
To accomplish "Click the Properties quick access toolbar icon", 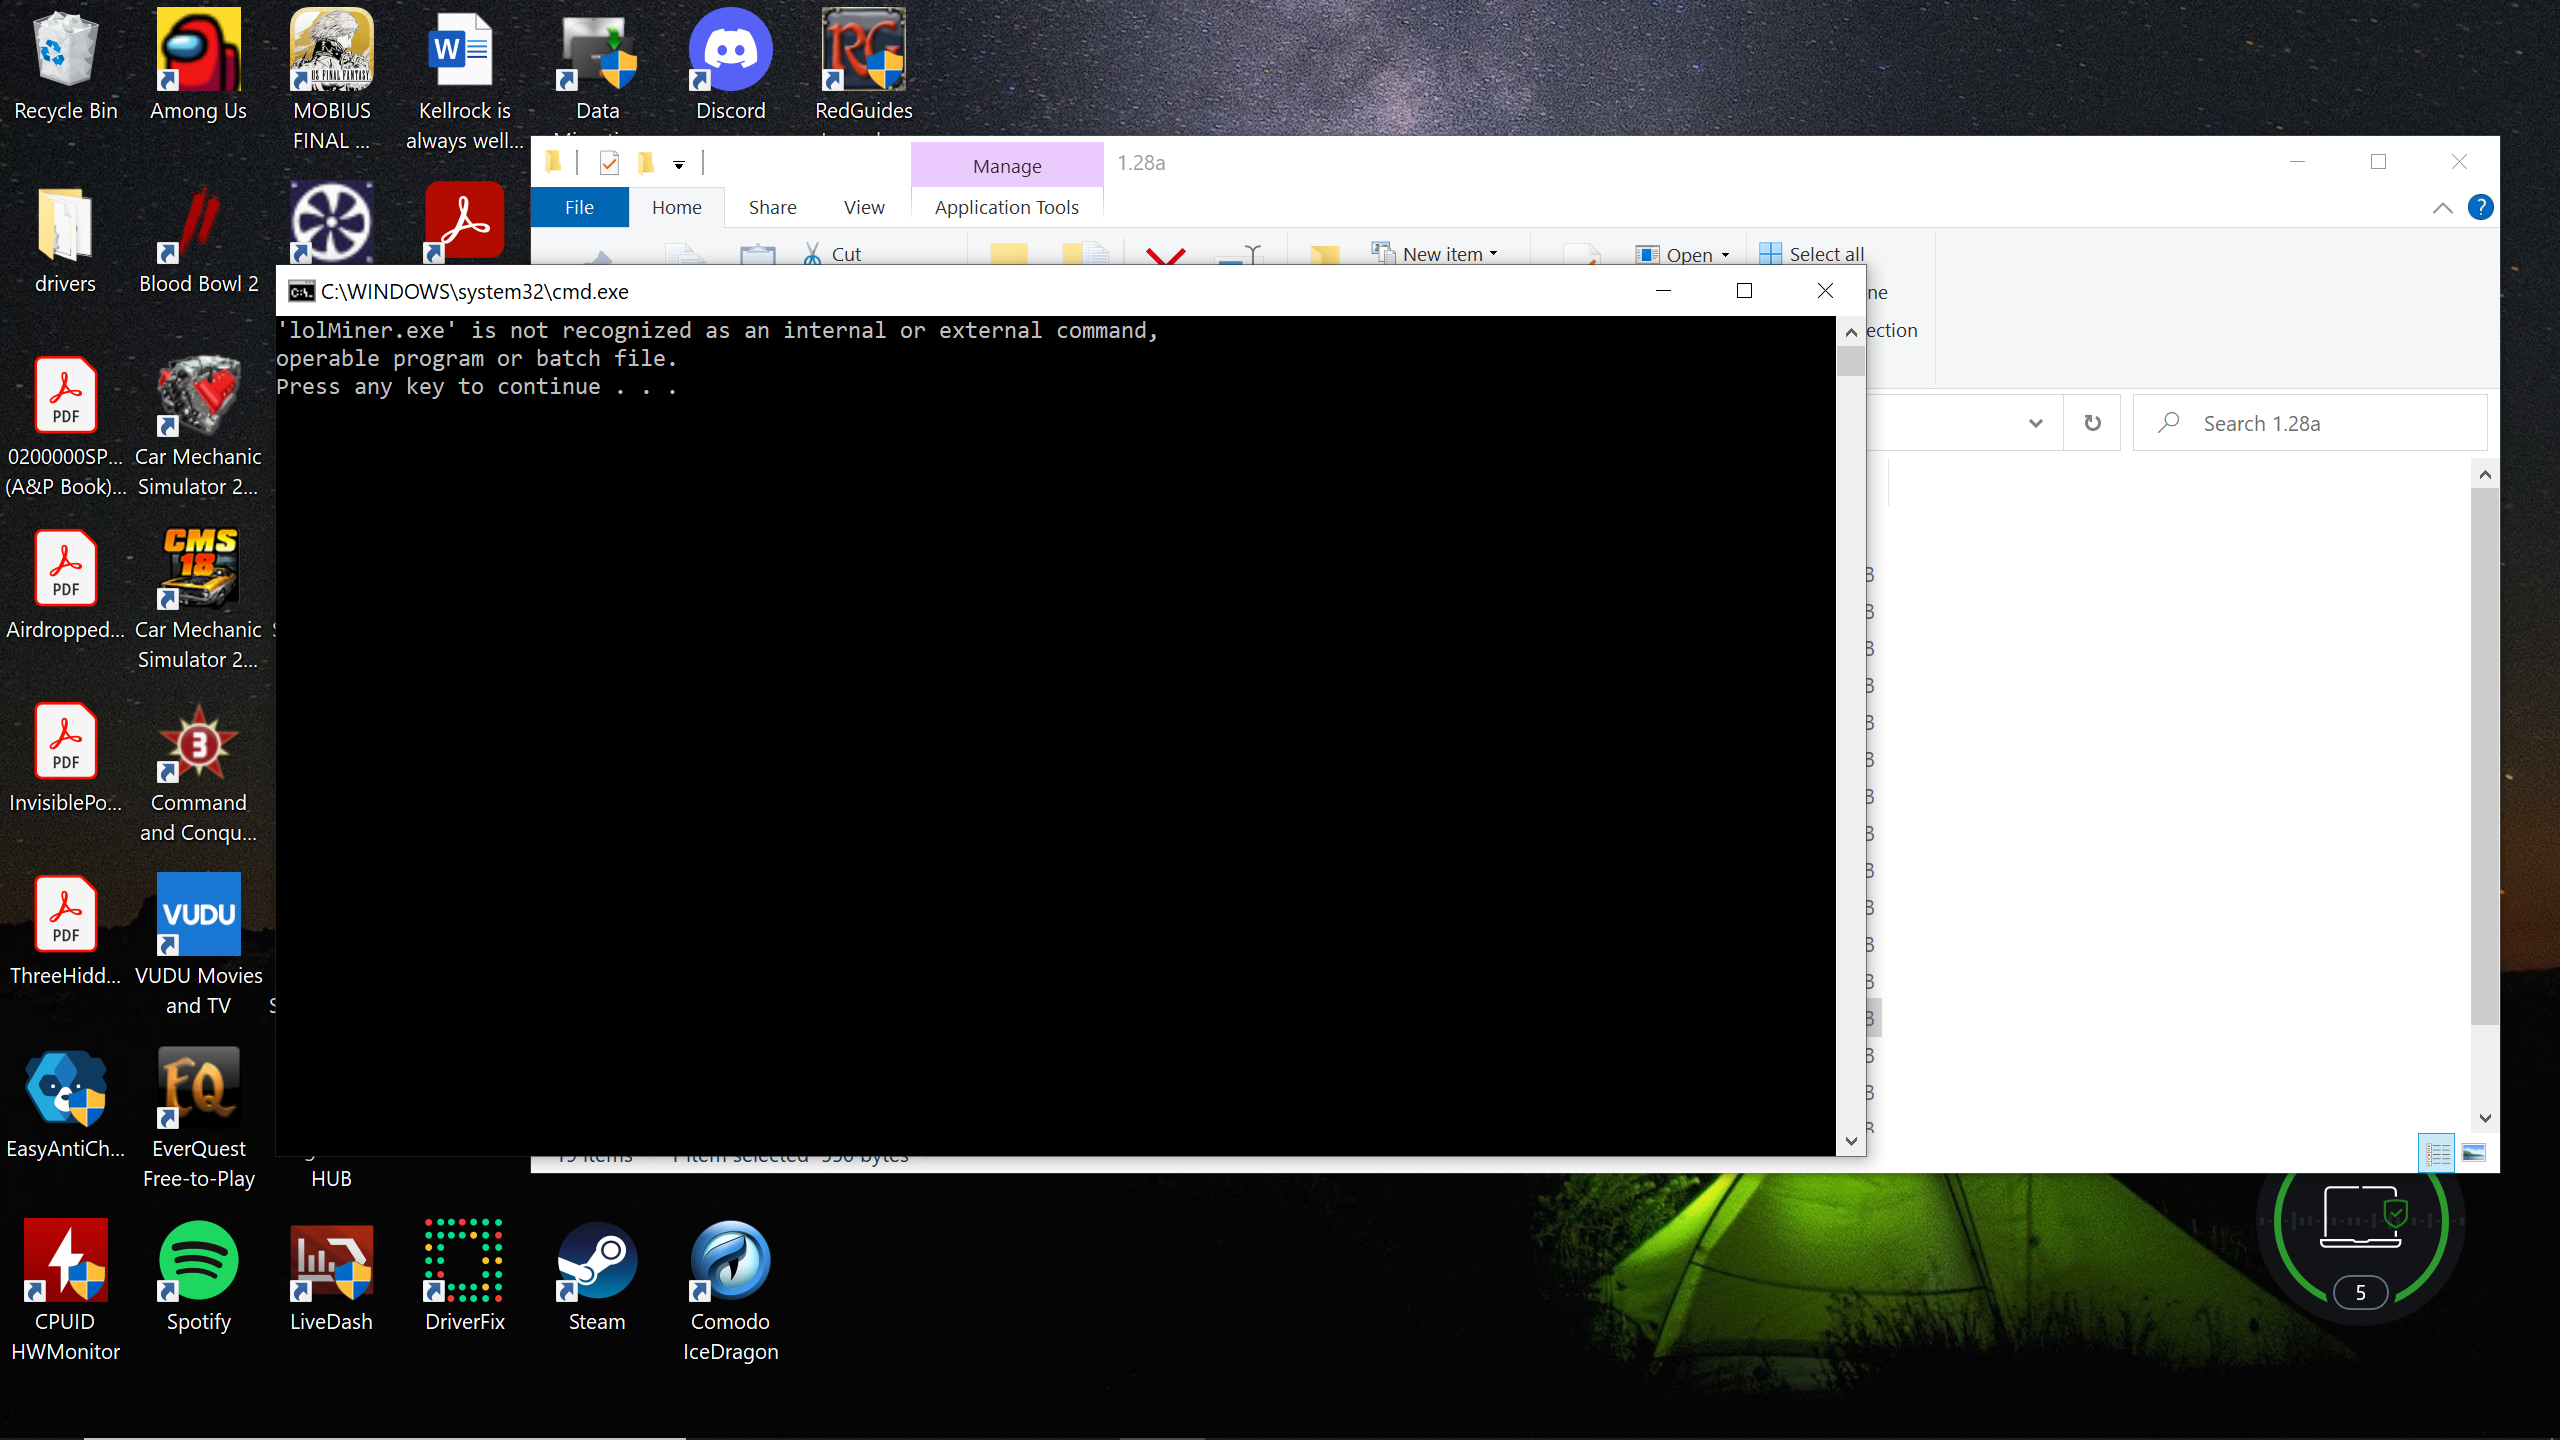I will click(x=609, y=162).
